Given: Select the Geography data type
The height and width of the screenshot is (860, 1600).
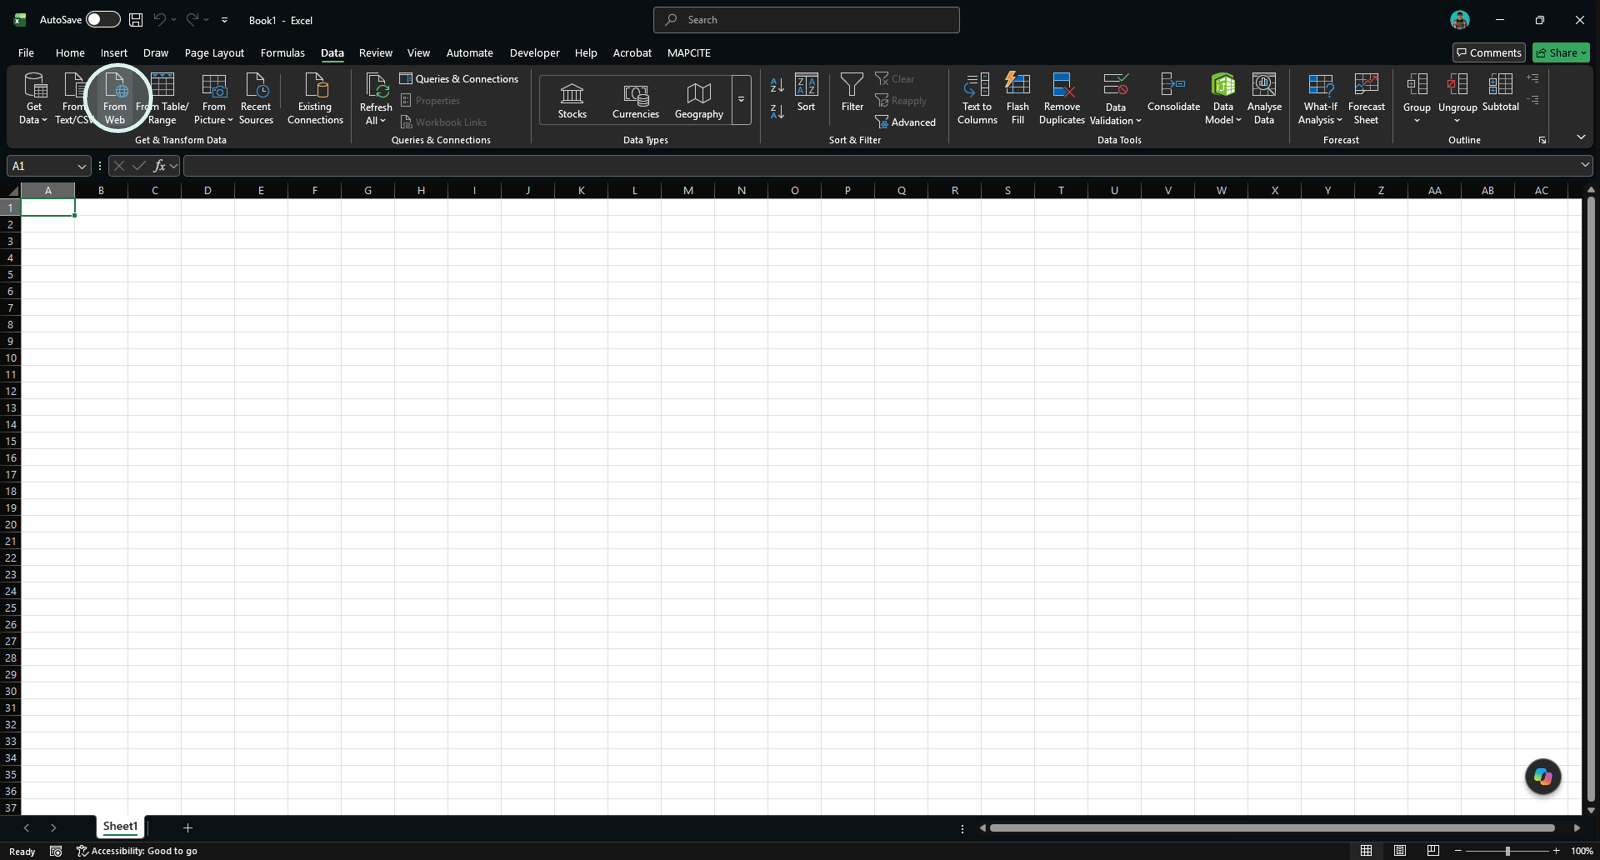Looking at the screenshot, I should tap(699, 100).
